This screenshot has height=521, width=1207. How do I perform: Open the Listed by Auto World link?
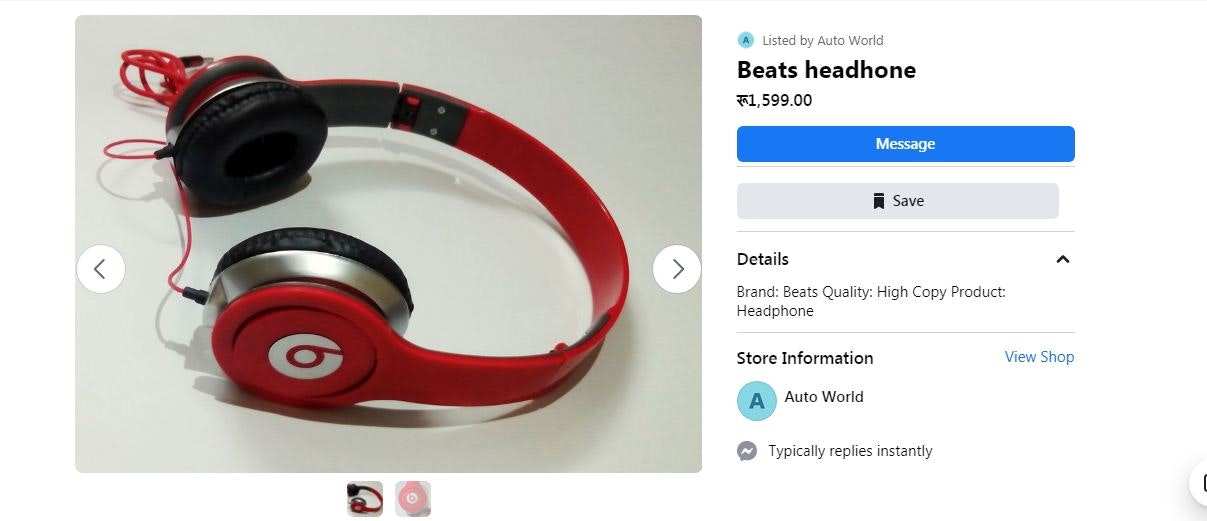[823, 40]
